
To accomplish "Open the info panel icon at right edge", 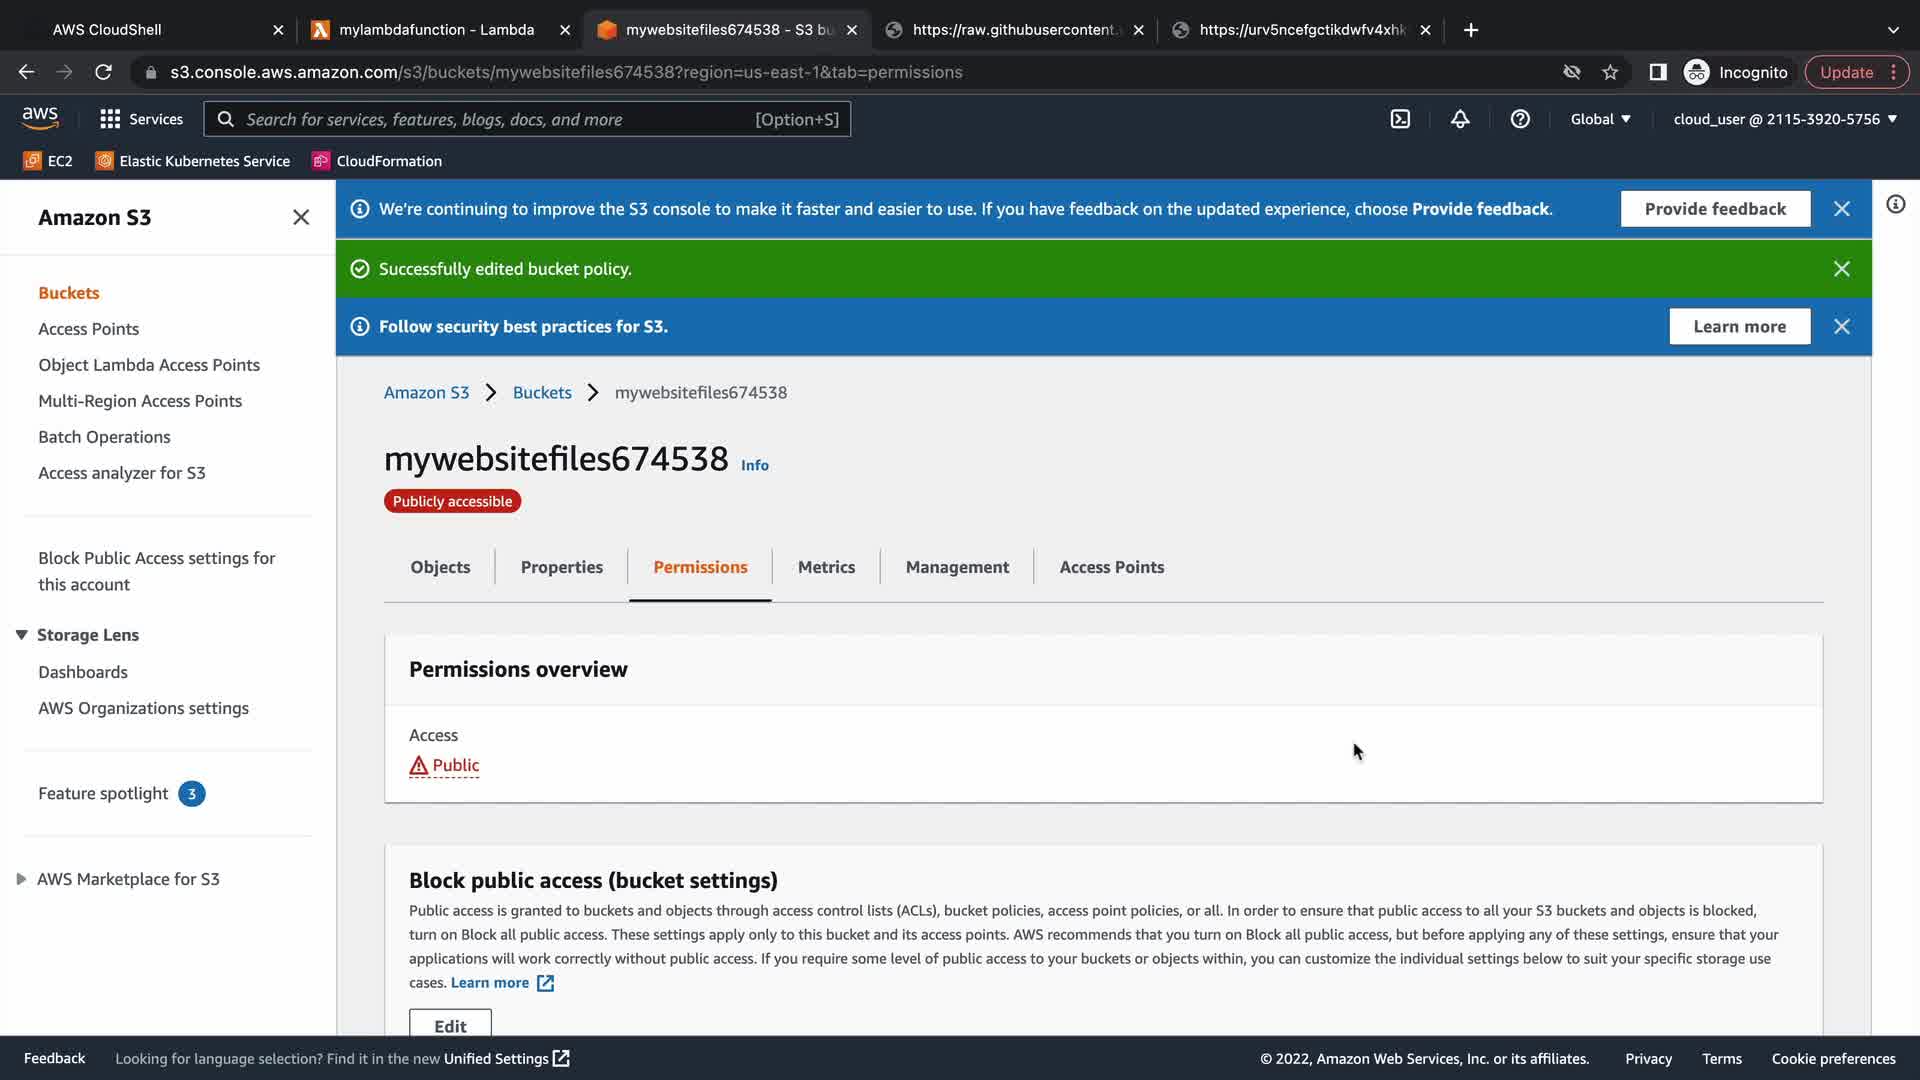I will tap(1895, 205).
